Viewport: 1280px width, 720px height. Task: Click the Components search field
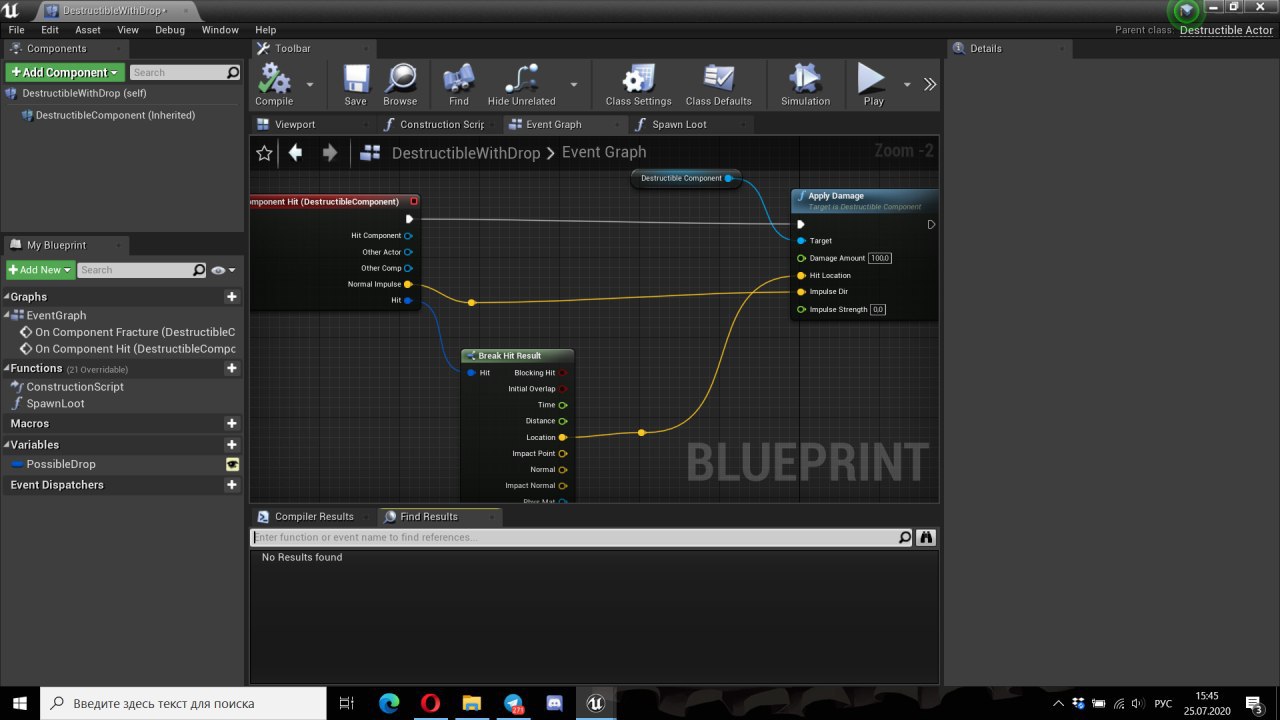tap(185, 72)
